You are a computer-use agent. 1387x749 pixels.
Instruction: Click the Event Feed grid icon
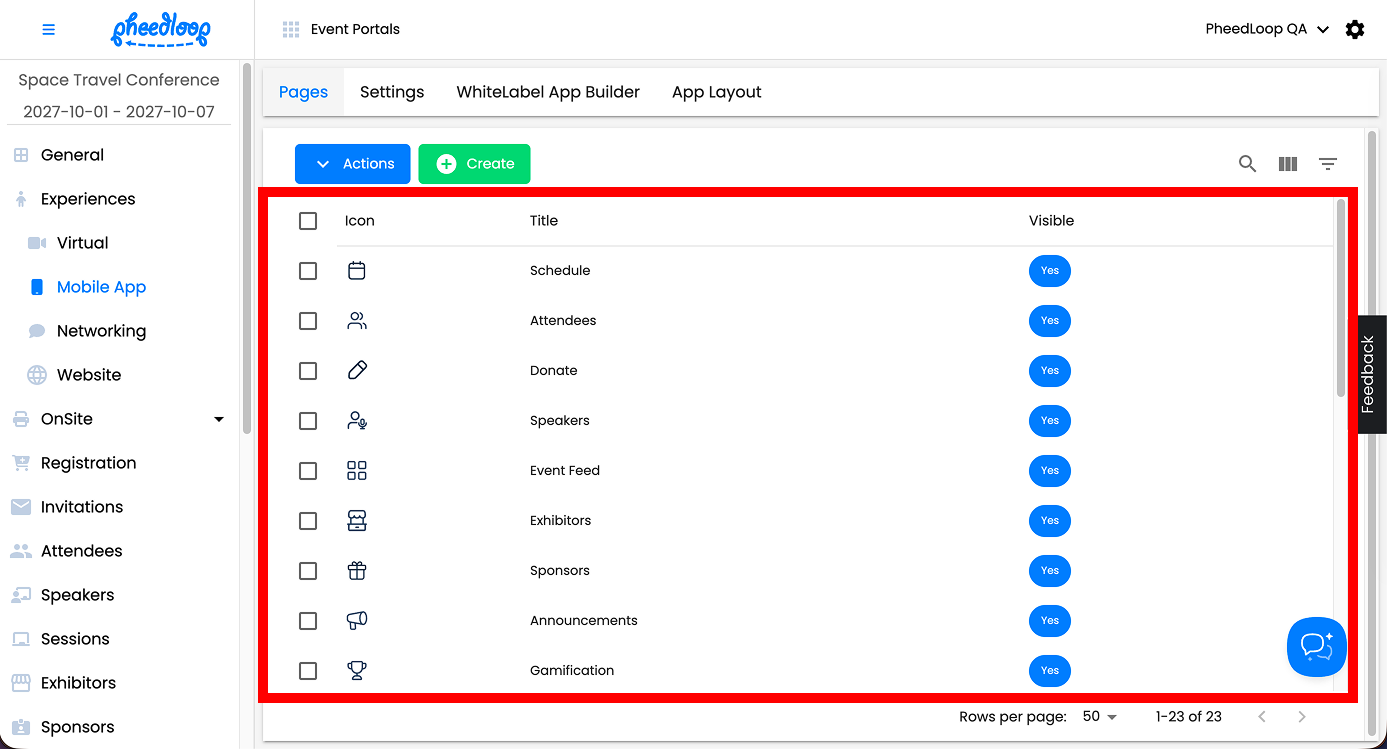click(357, 470)
